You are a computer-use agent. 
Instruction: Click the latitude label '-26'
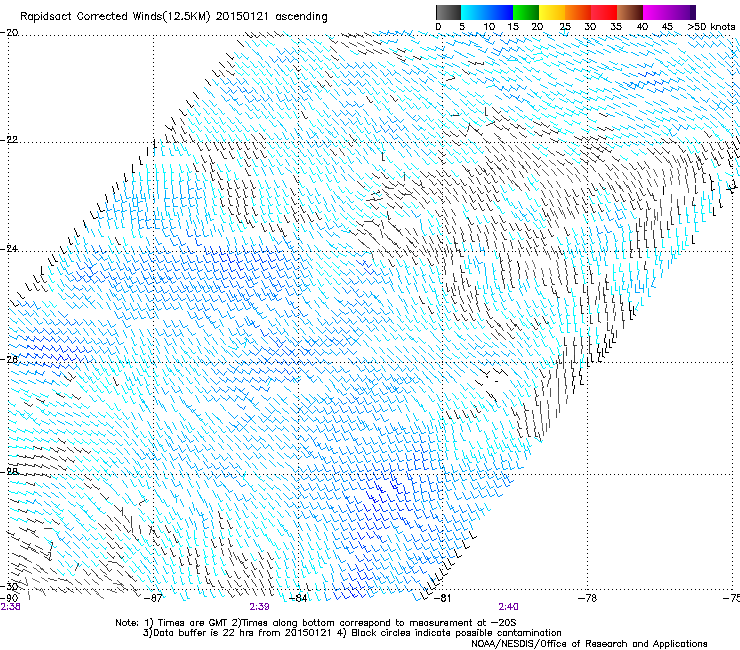point(9,360)
